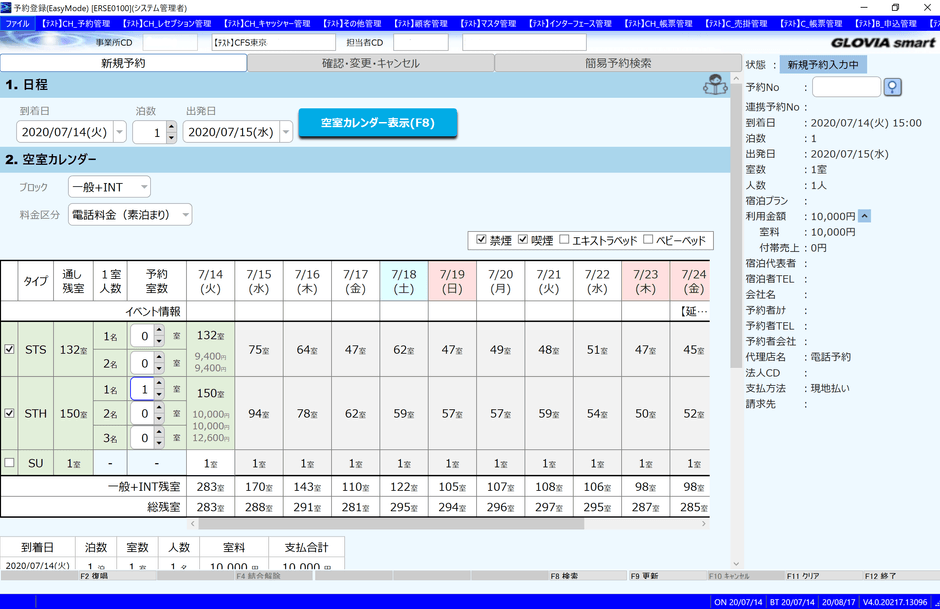Increase STS 1名 room count arrow
The image size is (940, 609).
click(x=161, y=331)
